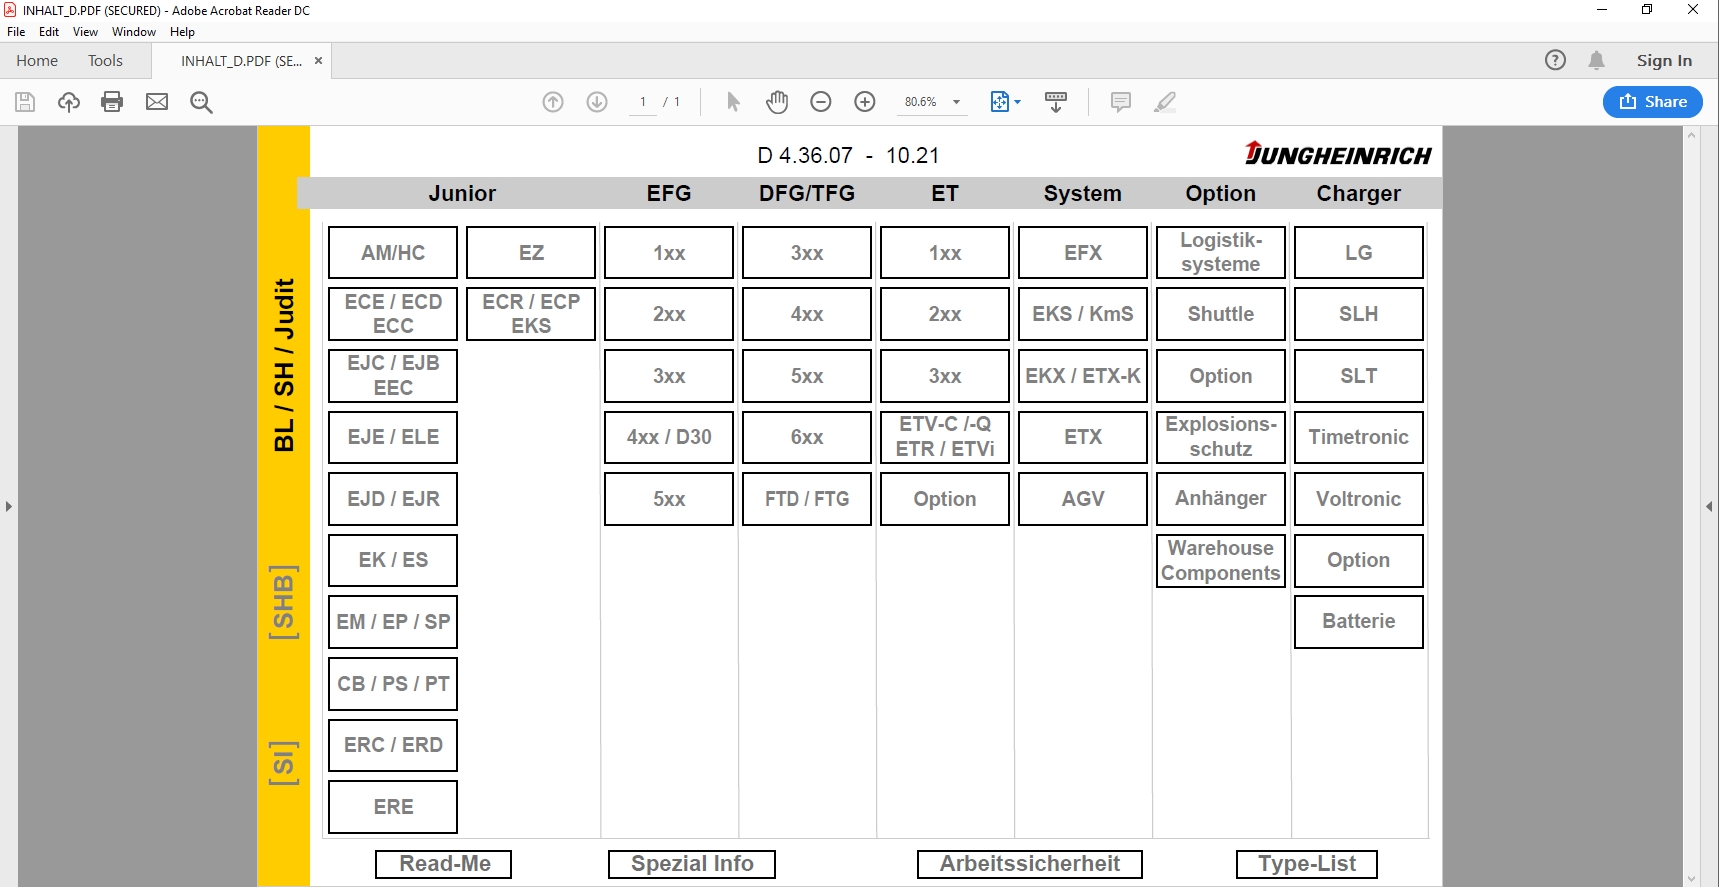The width and height of the screenshot is (1719, 887).
Task: Expand the right tools pane arrow
Action: tap(1709, 506)
